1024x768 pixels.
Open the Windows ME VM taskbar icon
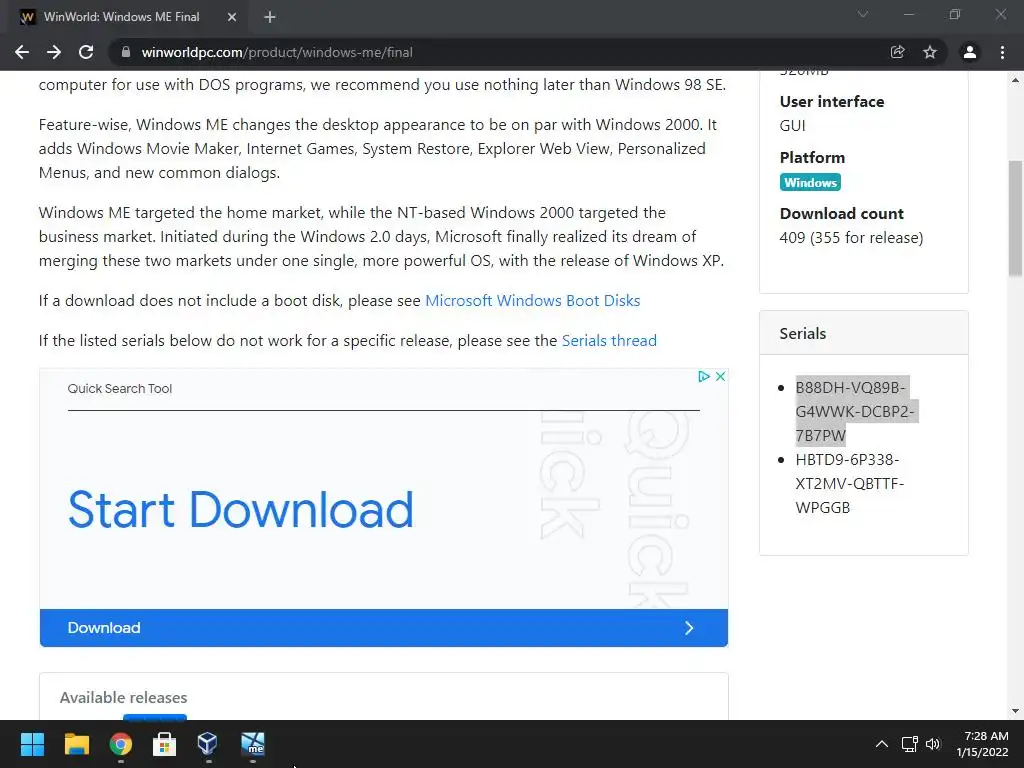point(253,744)
